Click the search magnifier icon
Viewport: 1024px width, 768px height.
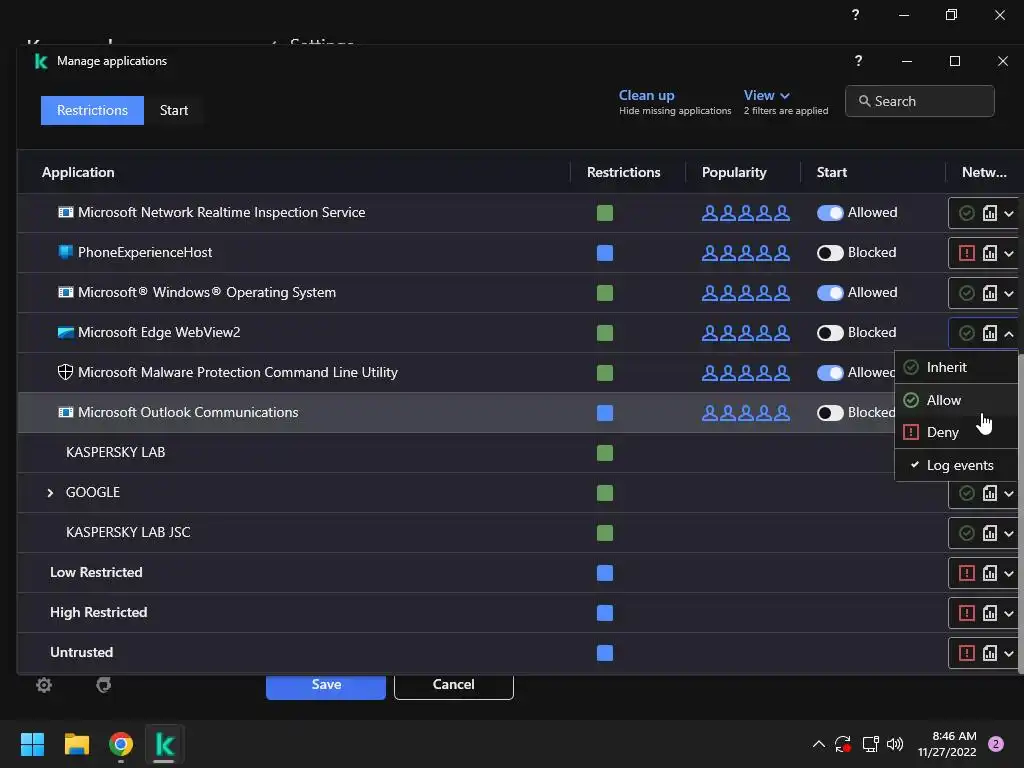[x=864, y=101]
